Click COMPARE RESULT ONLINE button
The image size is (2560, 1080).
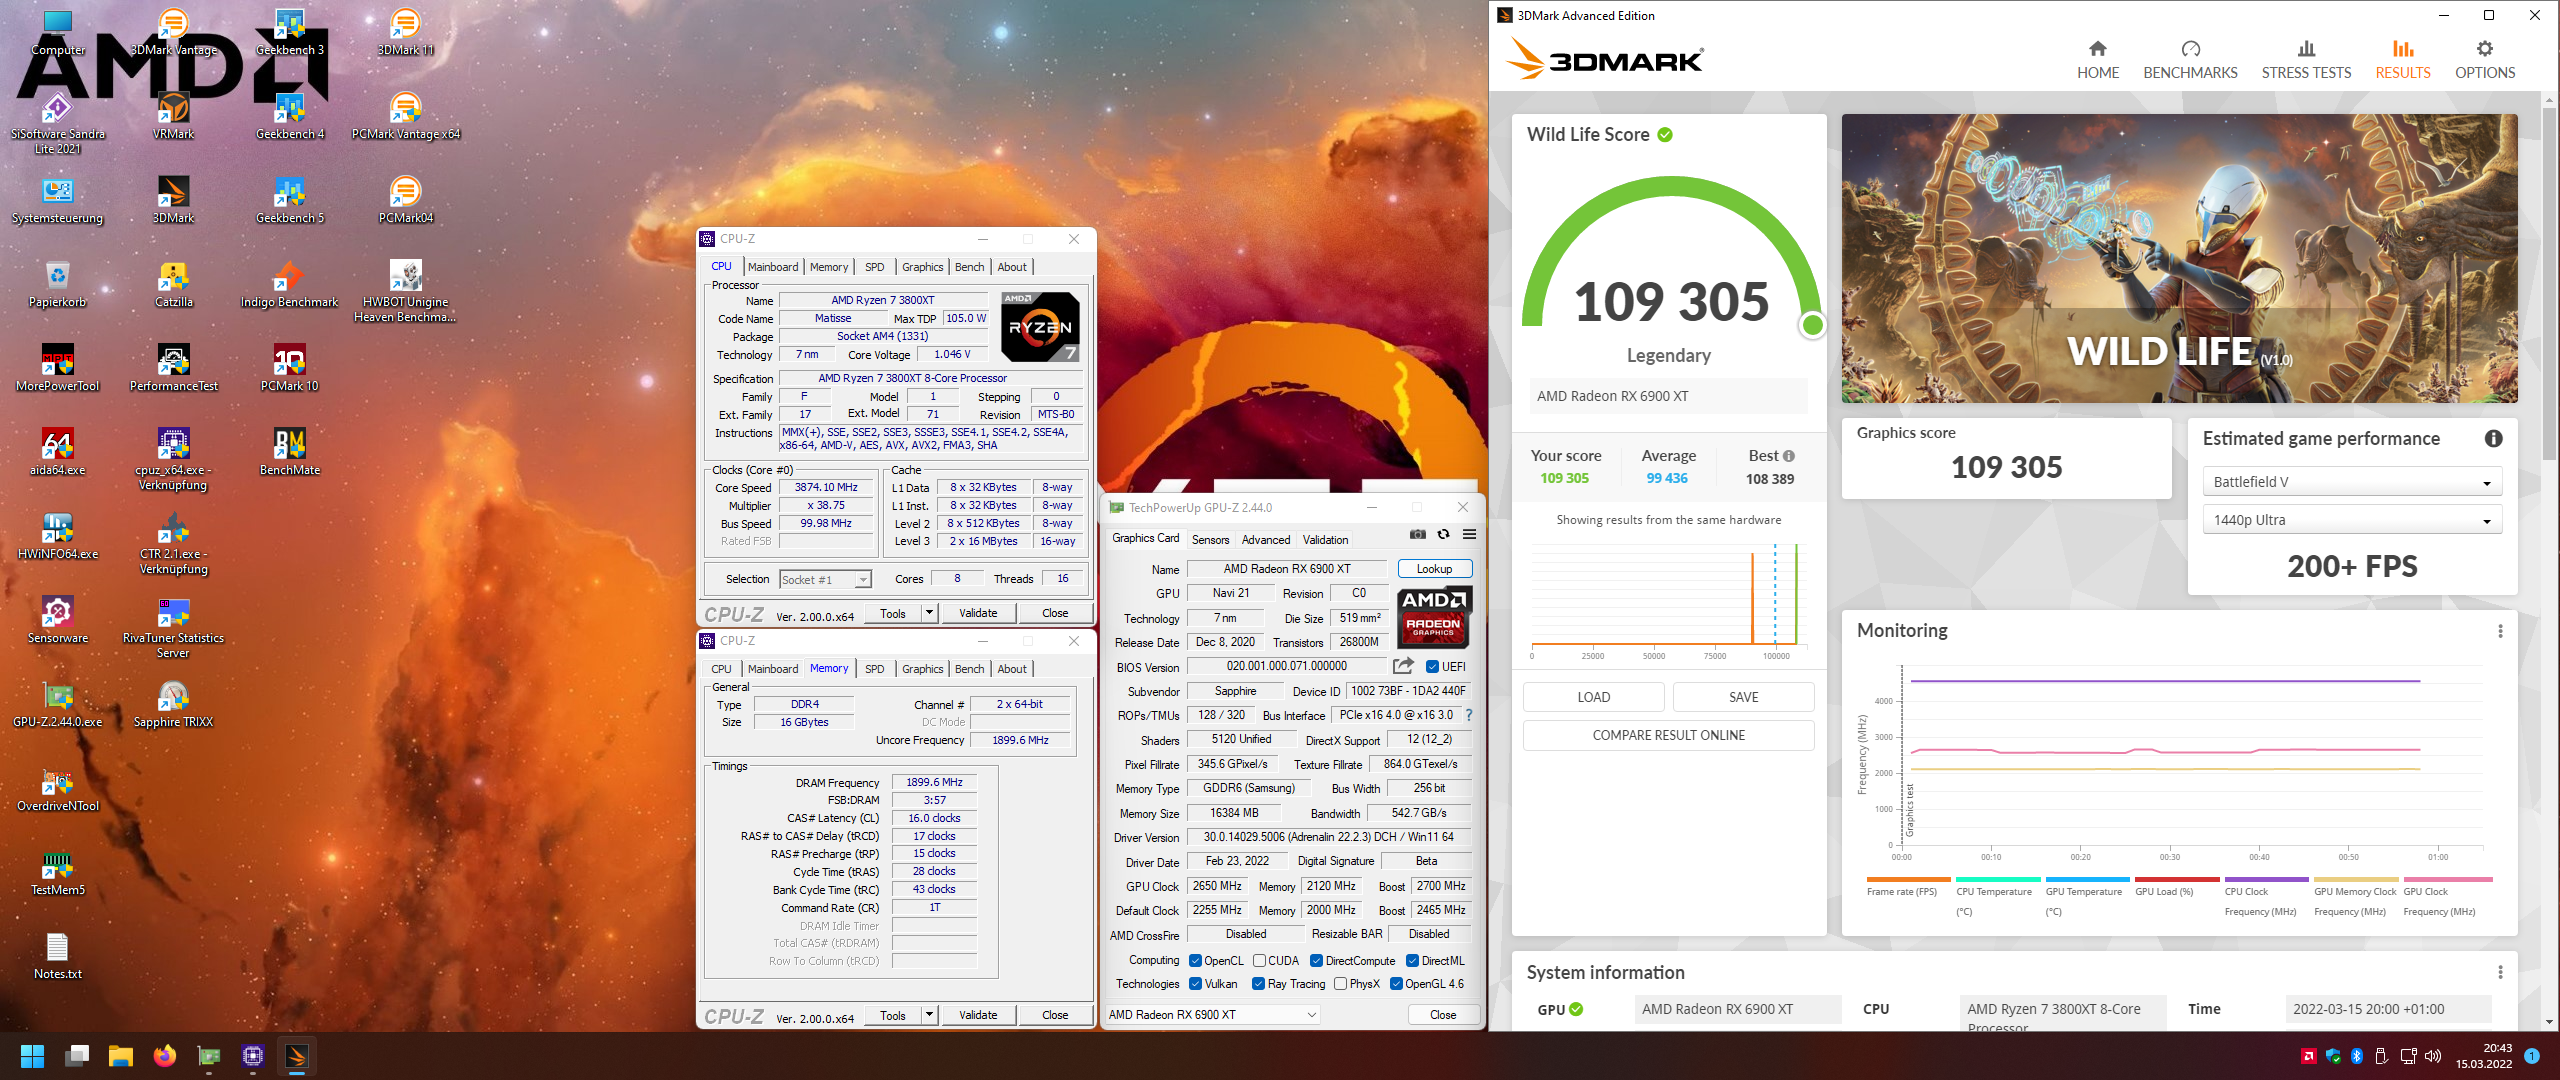1668,735
